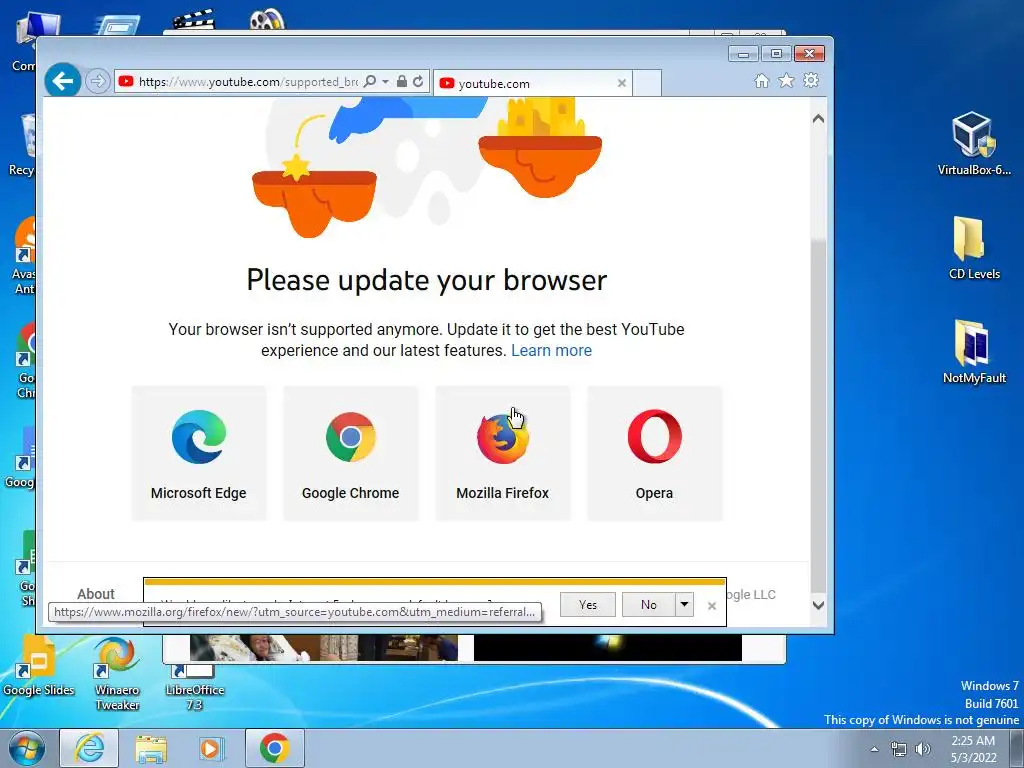Click the Microsoft Edge label
The height and width of the screenshot is (768, 1024).
point(199,493)
